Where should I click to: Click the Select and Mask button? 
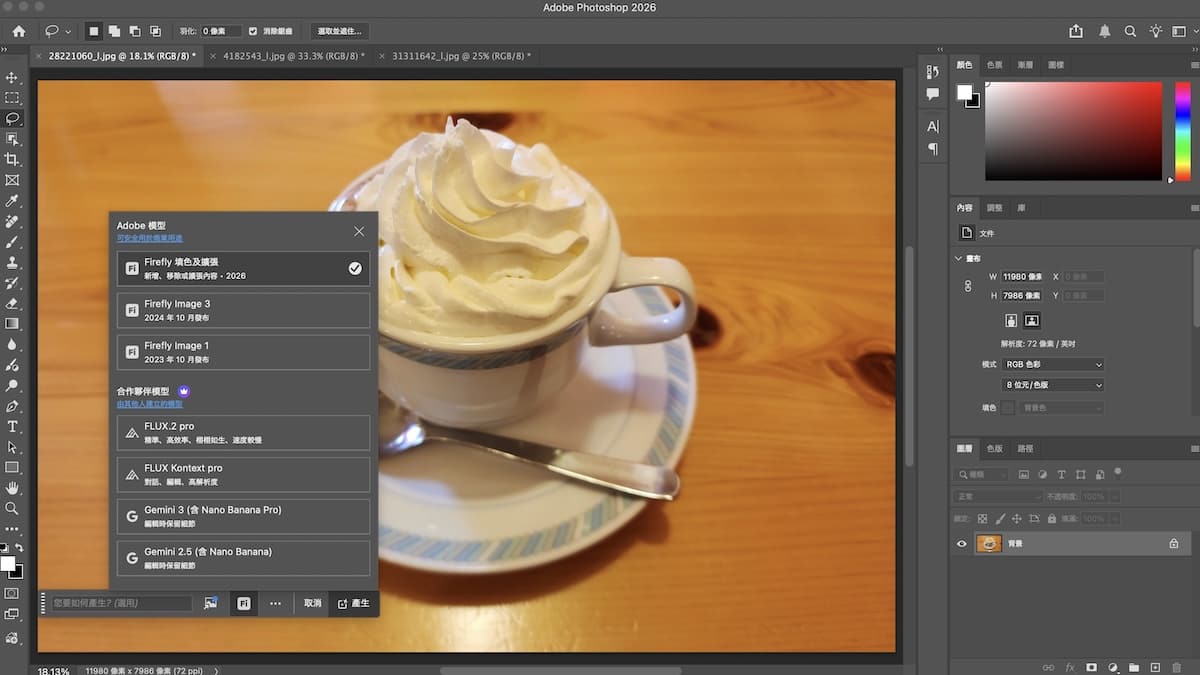[x=339, y=31]
